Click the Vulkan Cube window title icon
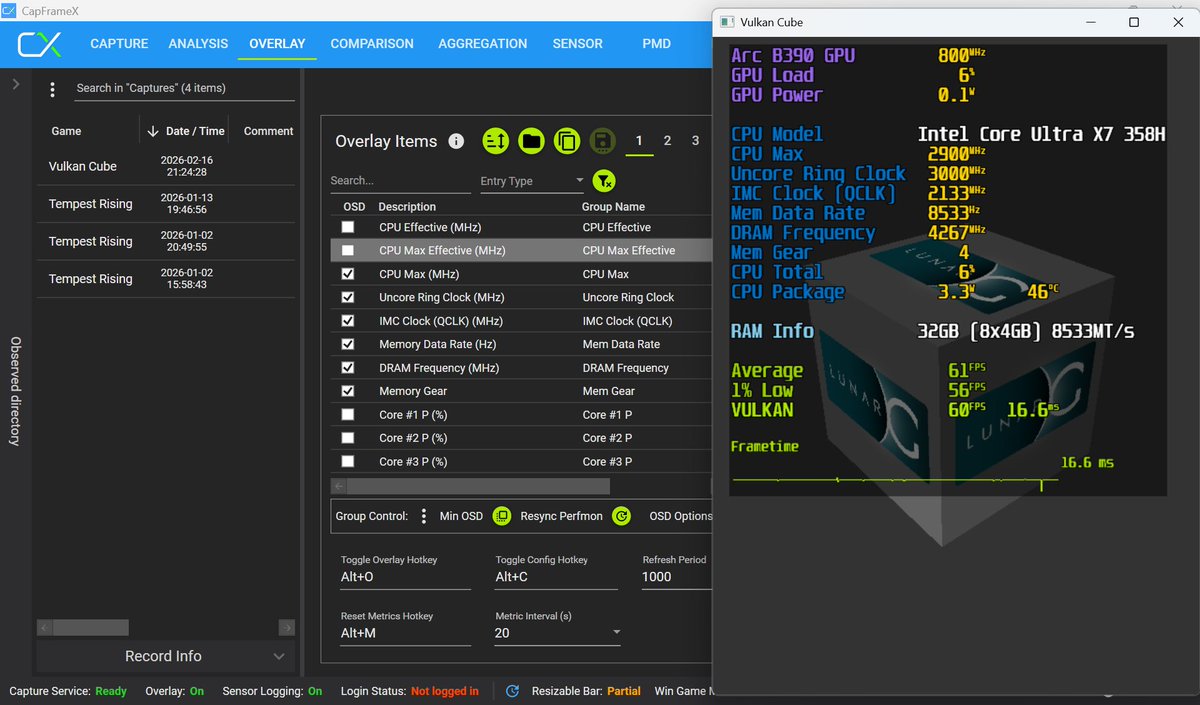Viewport: 1200px width, 705px height. click(726, 22)
